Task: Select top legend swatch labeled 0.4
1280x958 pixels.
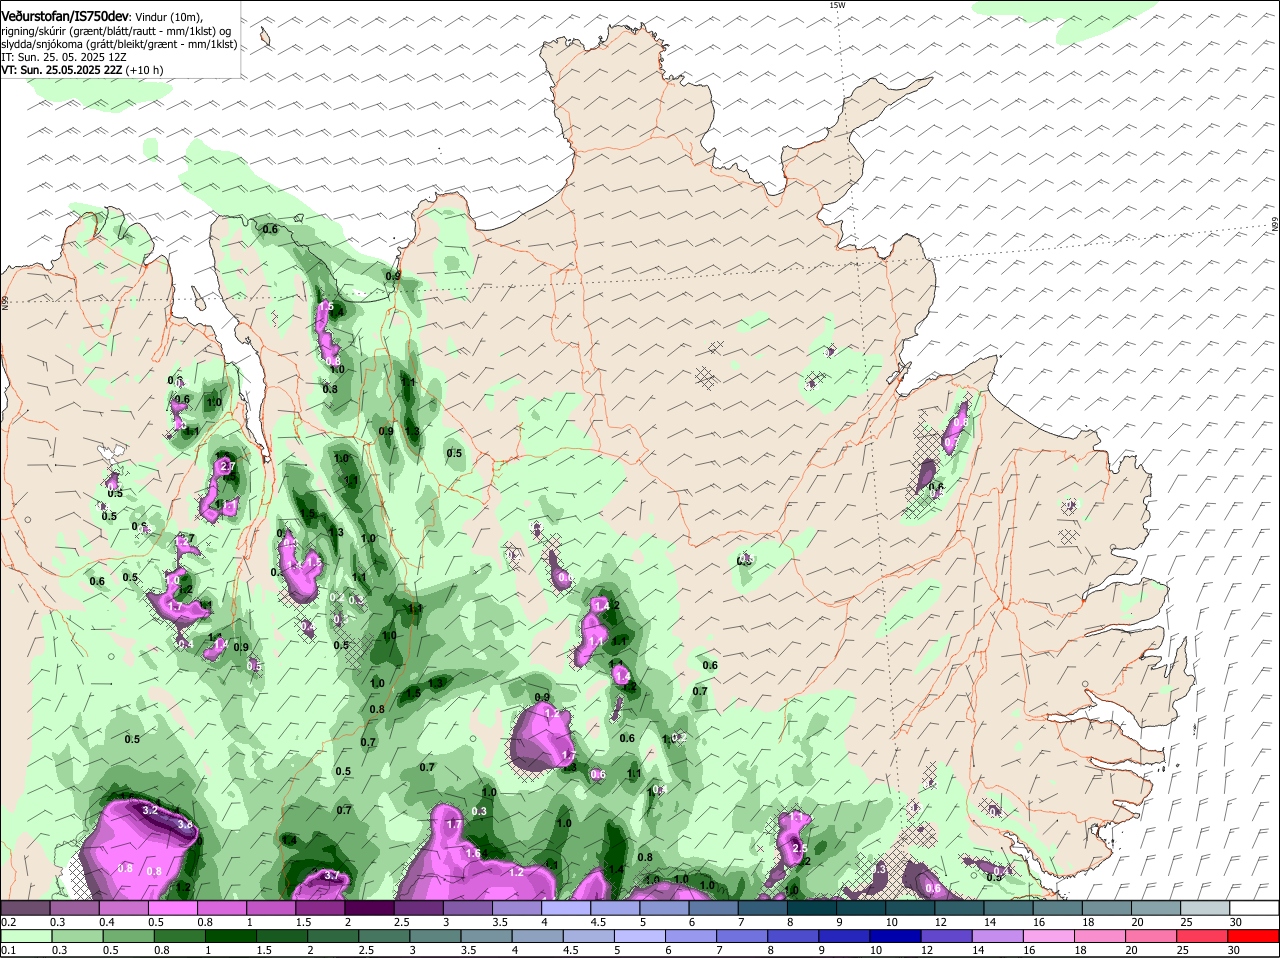Action: 124,907
